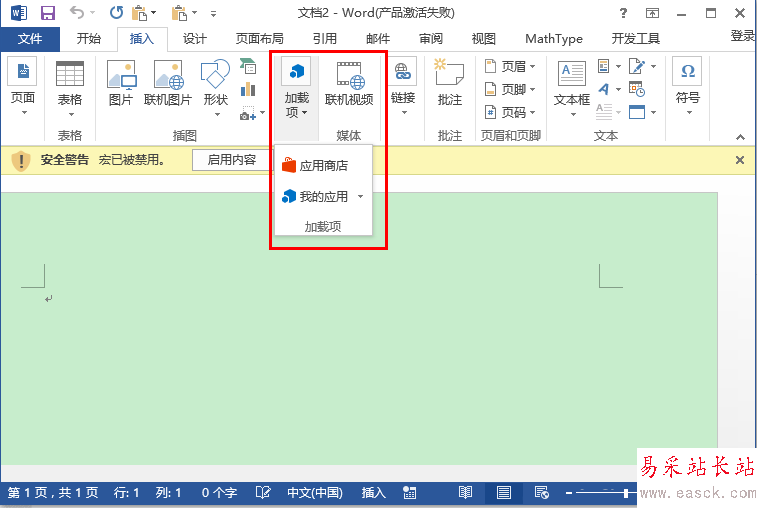Click the Undo arrow icon
This screenshot has width=757, height=508.
click(77, 12)
